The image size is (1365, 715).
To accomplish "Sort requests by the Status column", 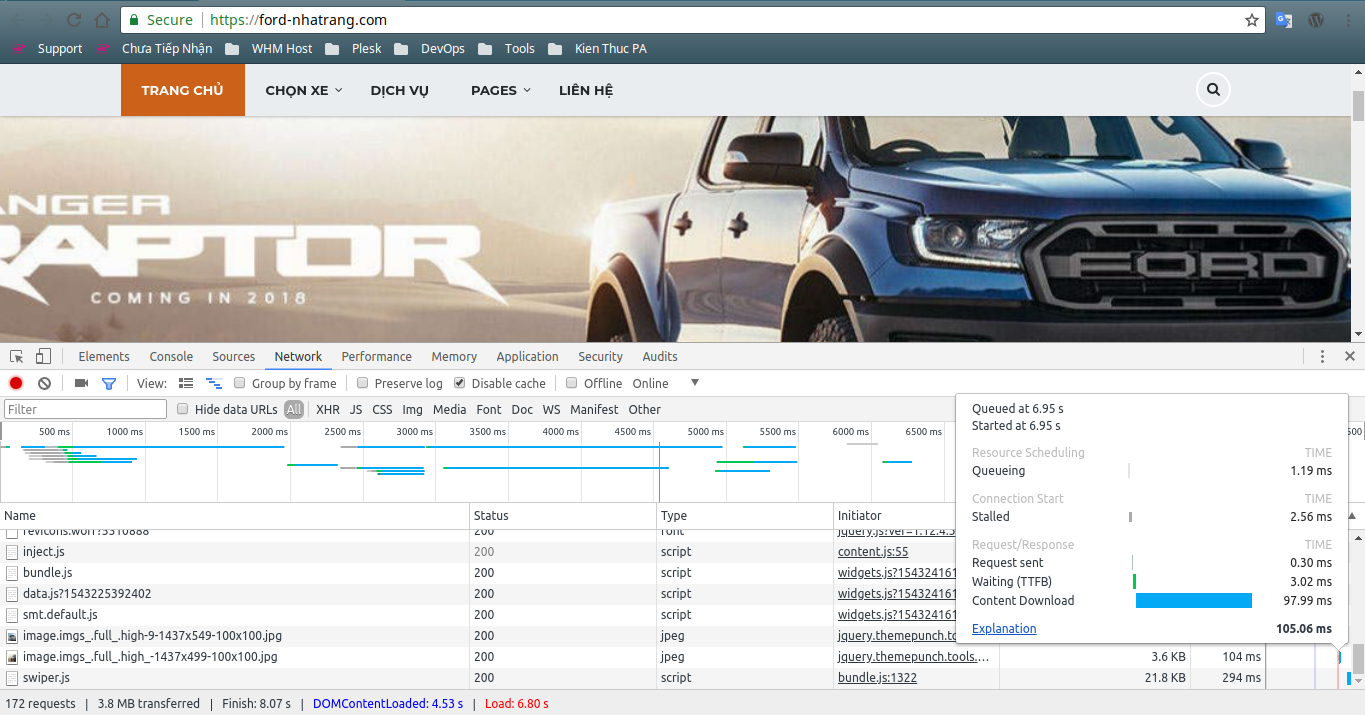I will click(x=563, y=516).
